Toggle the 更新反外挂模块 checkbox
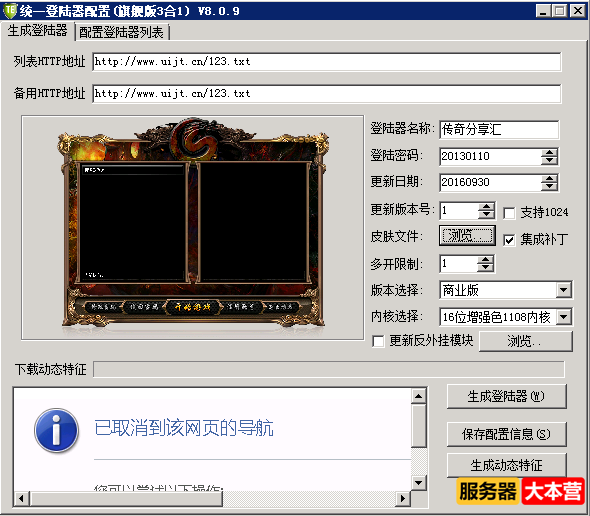This screenshot has height=516, width=590. click(x=378, y=341)
